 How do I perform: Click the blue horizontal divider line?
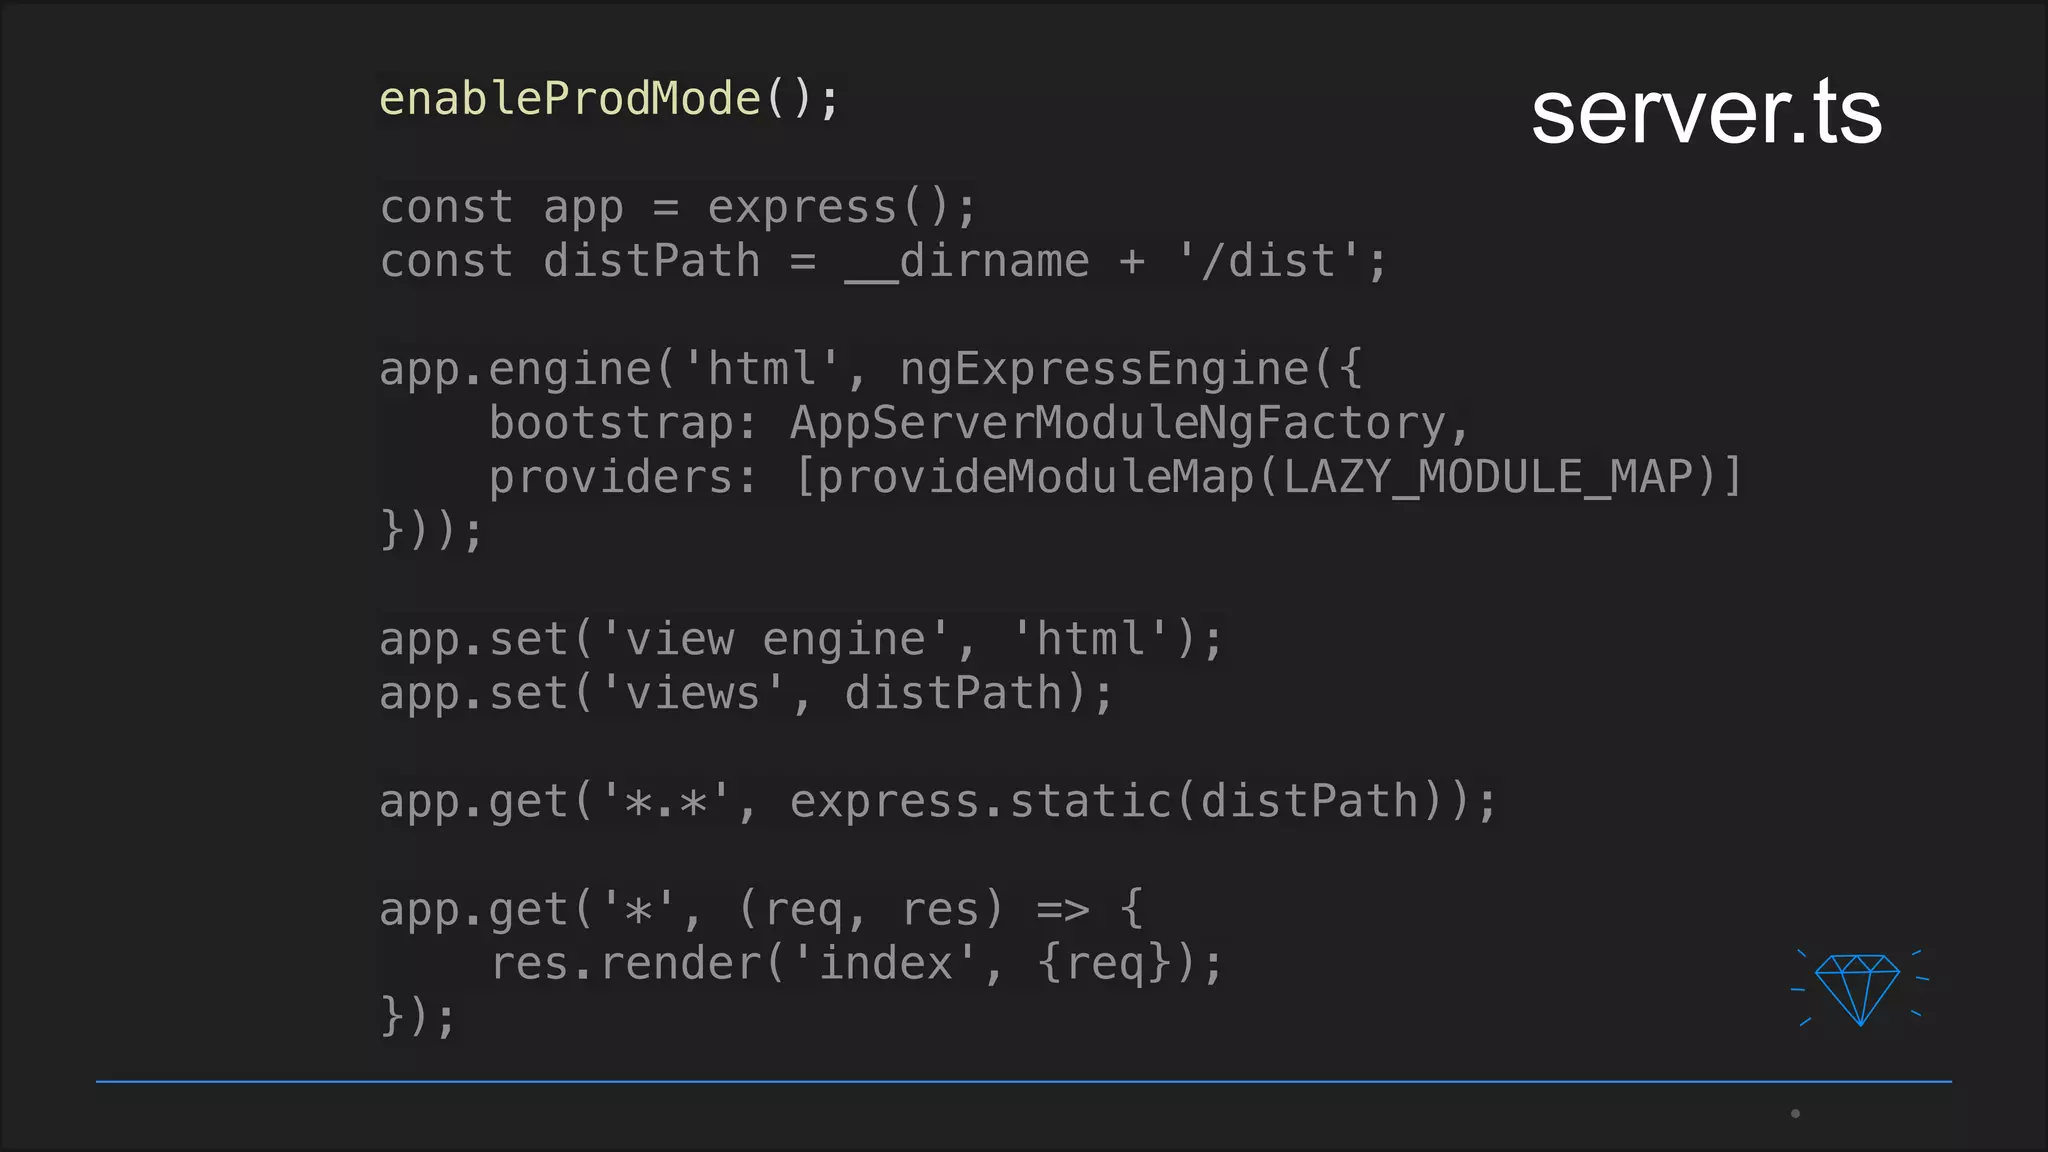tap(1024, 1081)
